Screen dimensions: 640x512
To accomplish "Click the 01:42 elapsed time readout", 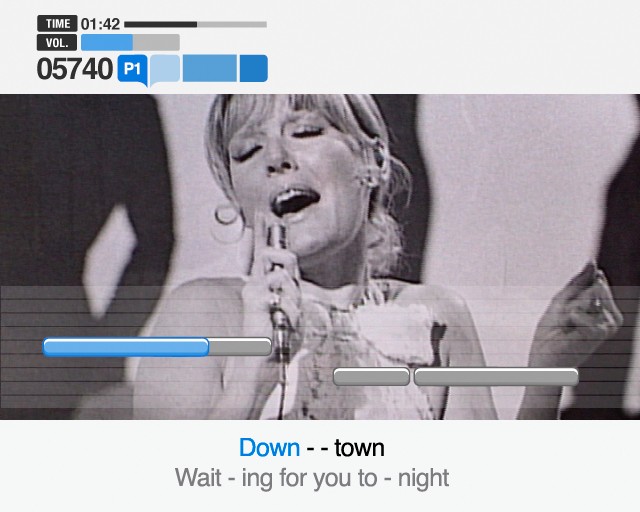I will click(100, 24).
